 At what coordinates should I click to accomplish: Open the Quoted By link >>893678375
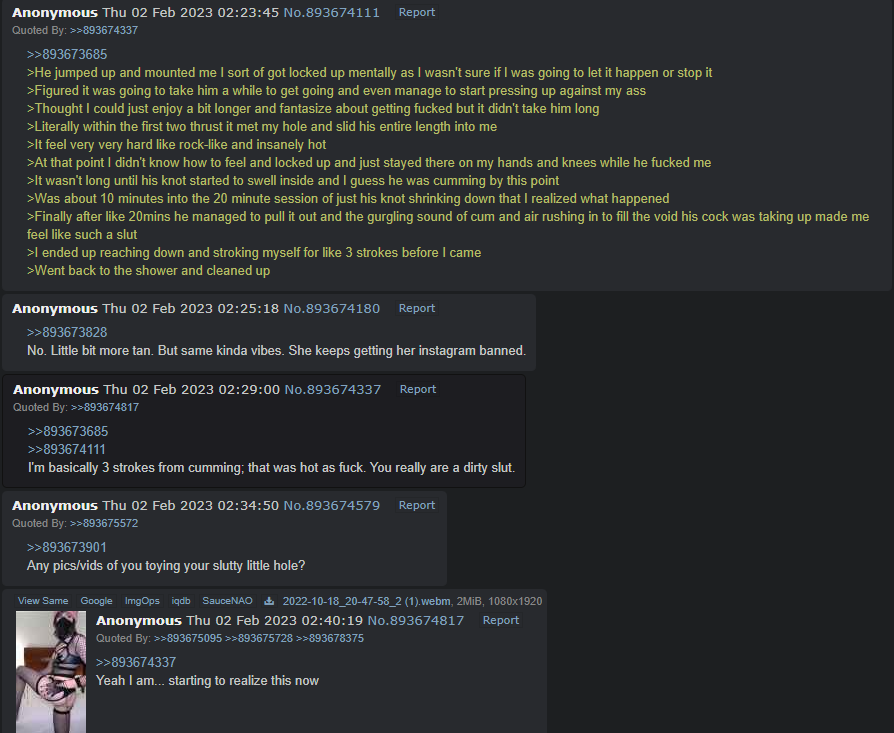(x=330, y=638)
